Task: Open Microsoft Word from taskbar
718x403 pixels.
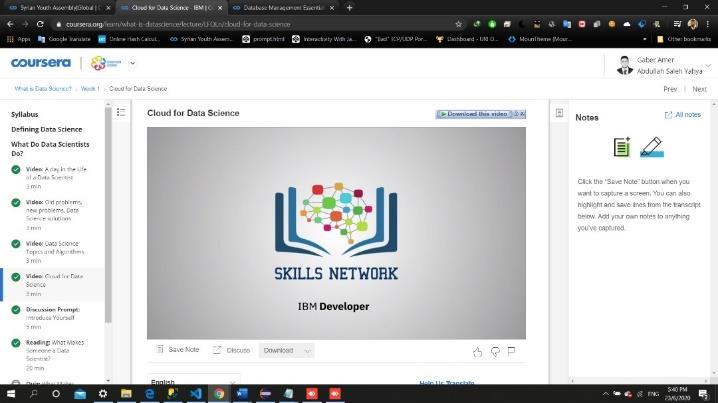Action: [242, 394]
